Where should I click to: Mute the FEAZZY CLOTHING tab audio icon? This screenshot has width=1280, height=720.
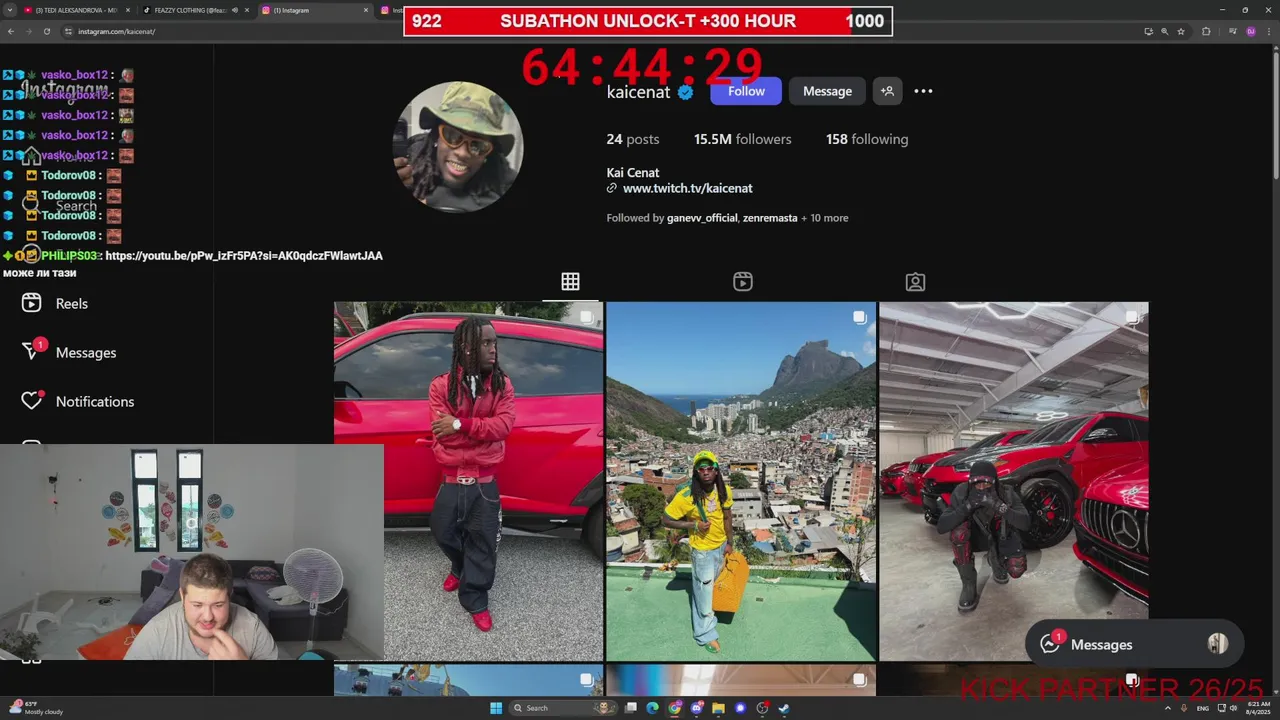click(235, 10)
